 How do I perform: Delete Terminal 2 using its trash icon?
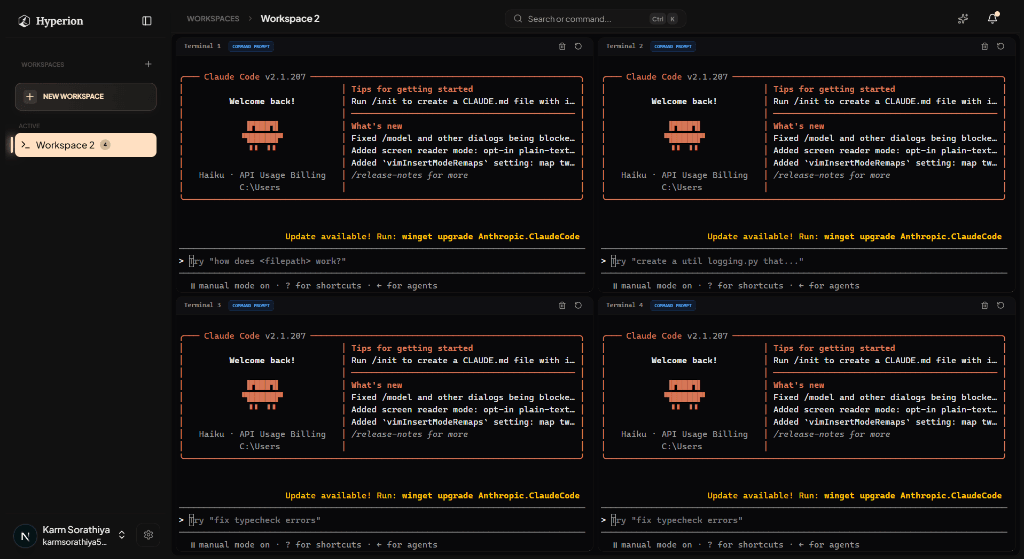pyautogui.click(x=985, y=46)
